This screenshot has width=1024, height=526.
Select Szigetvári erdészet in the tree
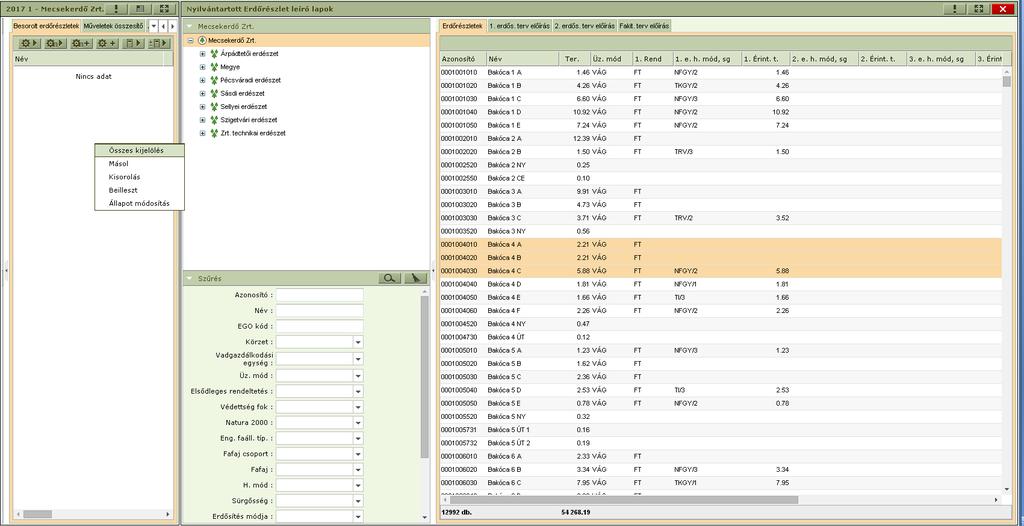249,120
